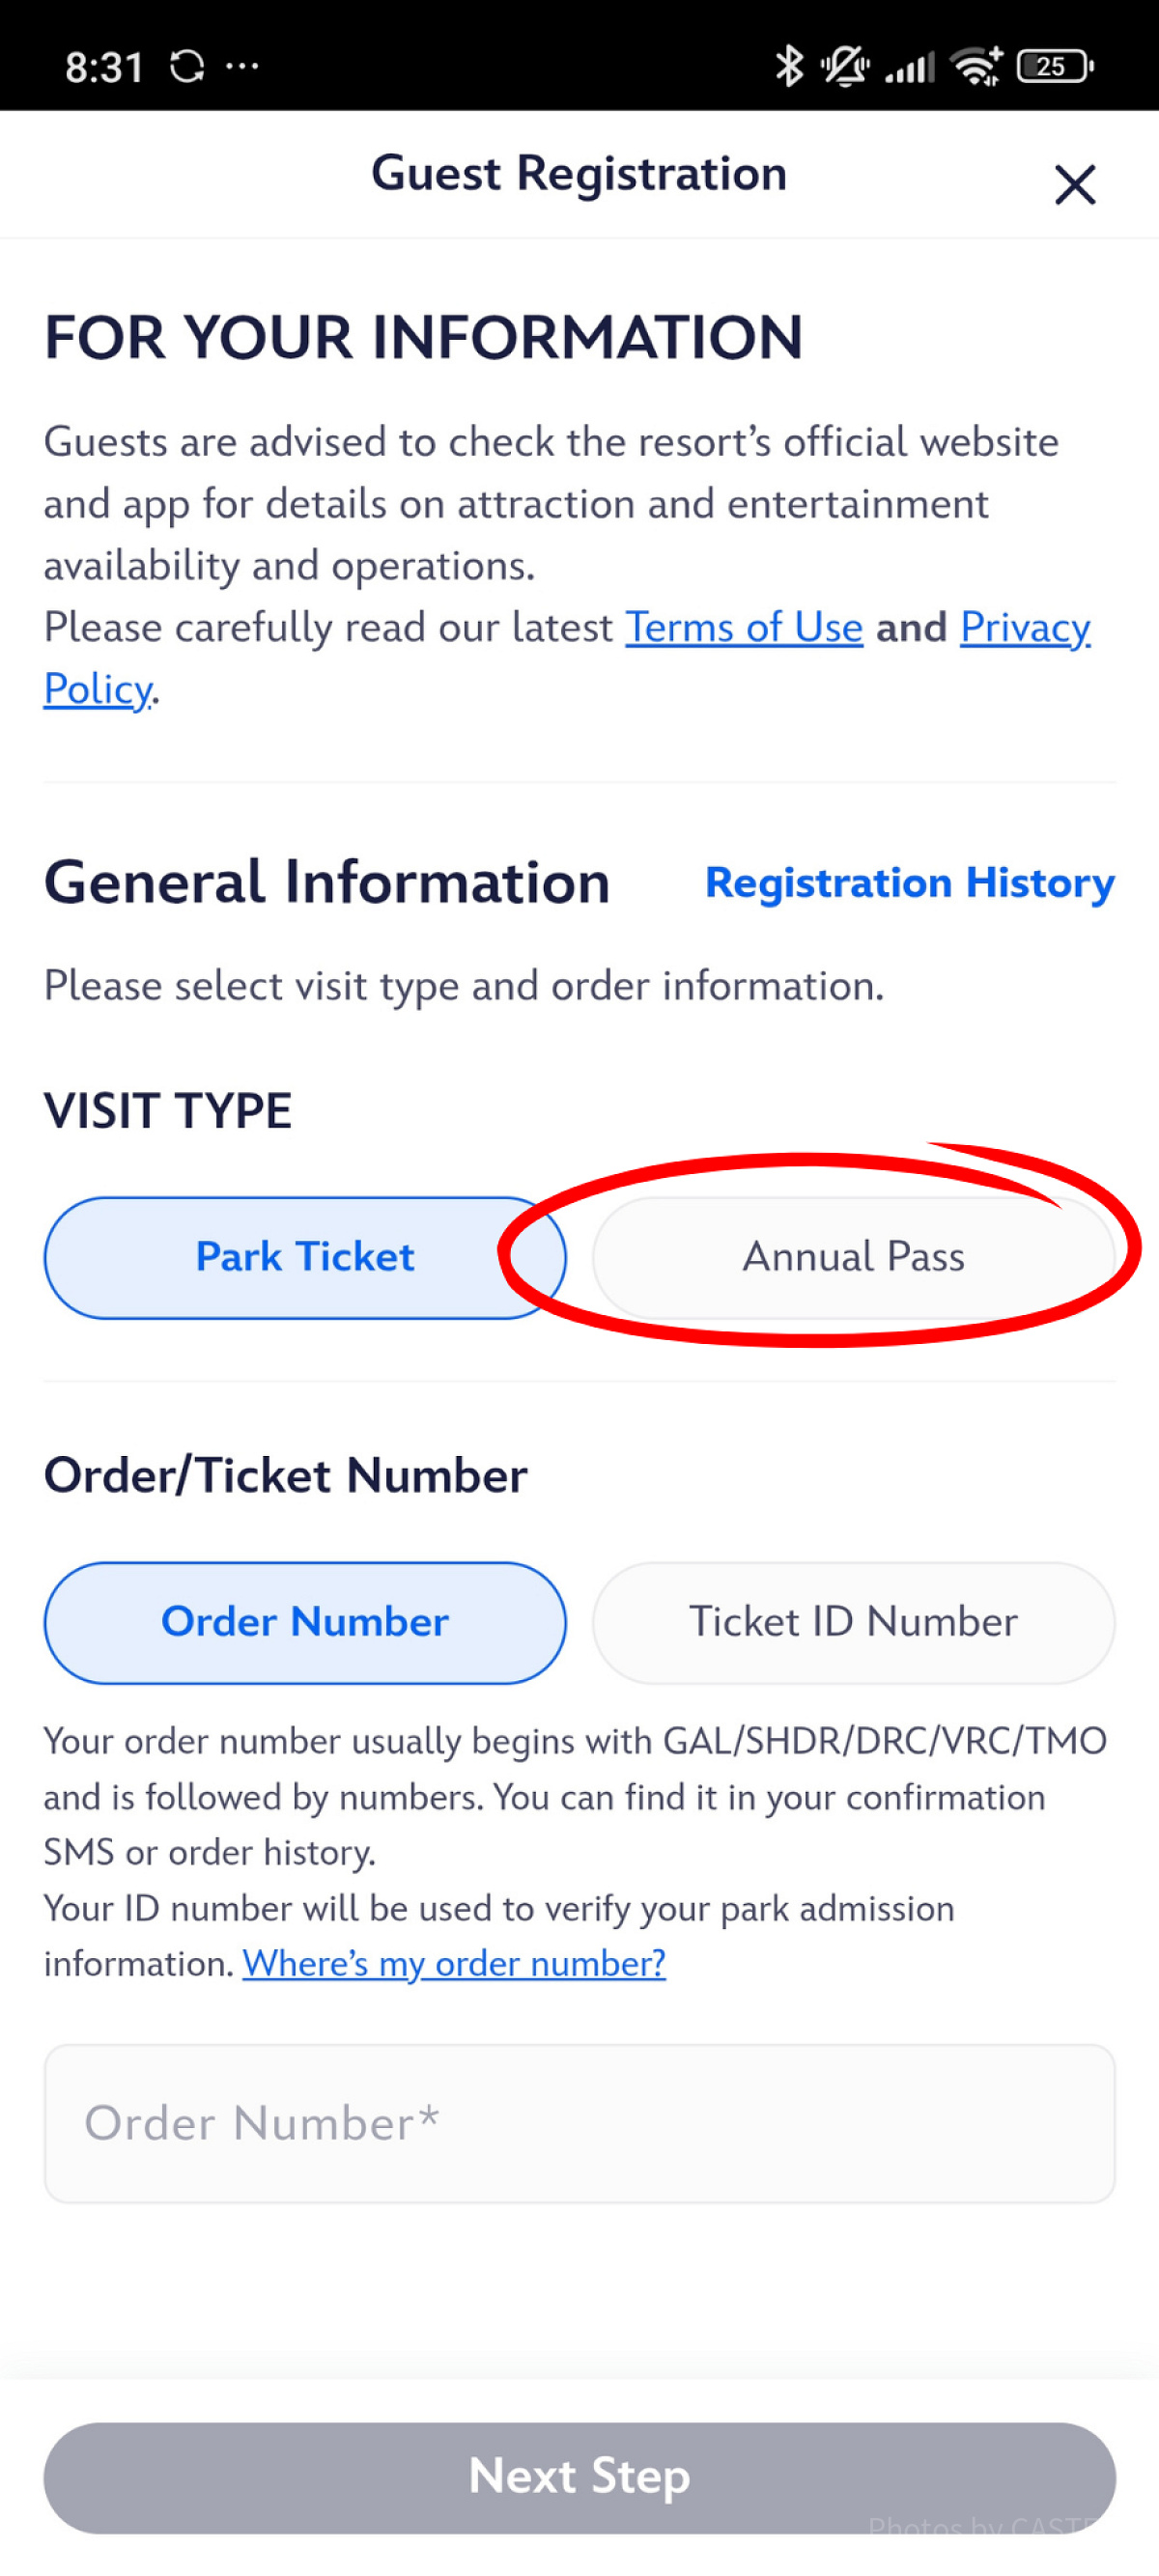Tap the Guest Registration header title
The image size is (1159, 2576).
pos(579,174)
